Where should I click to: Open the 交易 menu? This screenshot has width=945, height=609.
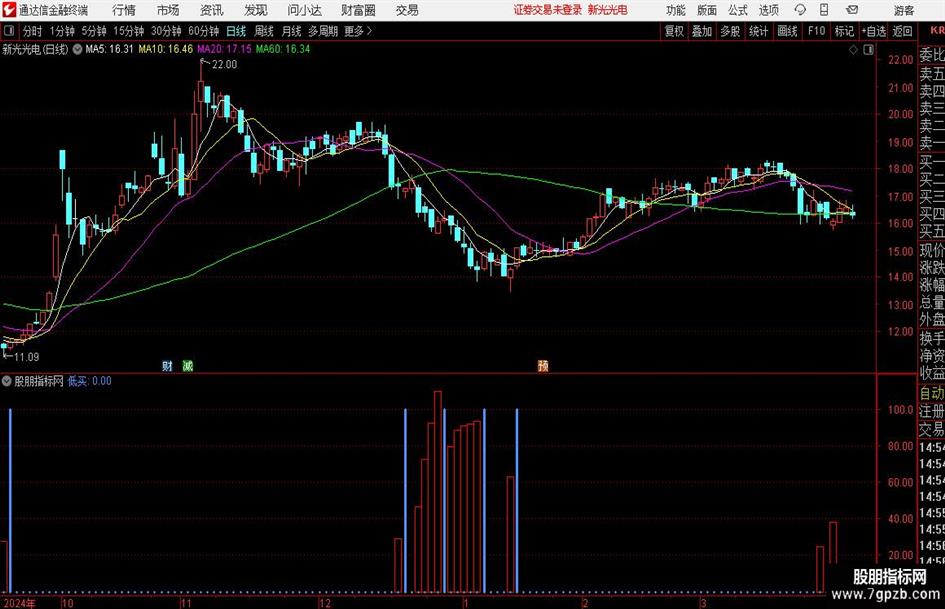coord(407,10)
